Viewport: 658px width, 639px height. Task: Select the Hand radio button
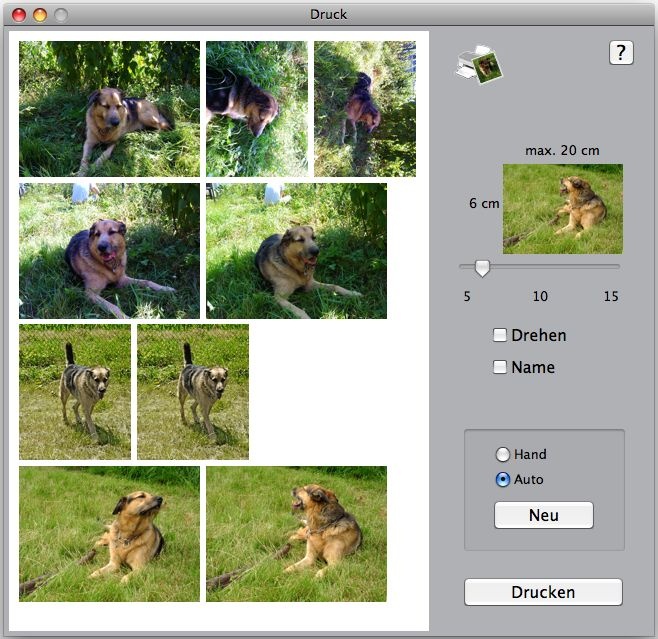tap(503, 454)
